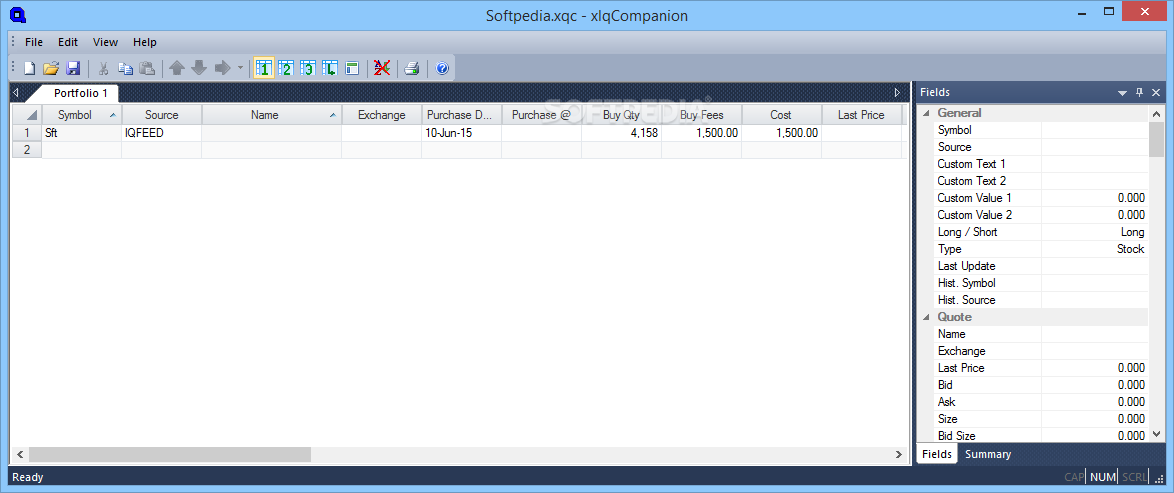Open Help via question mark icon

[442, 68]
